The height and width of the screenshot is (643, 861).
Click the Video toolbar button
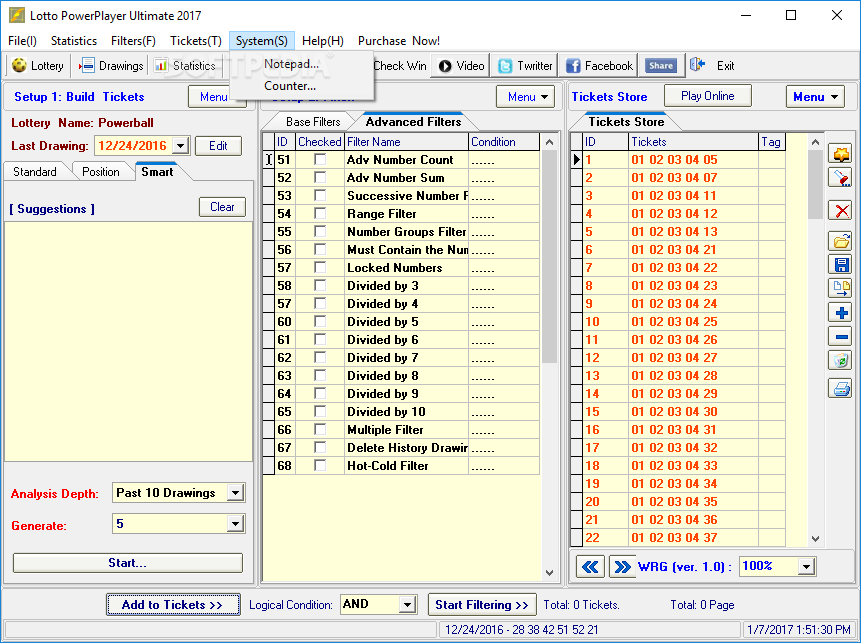pos(461,66)
